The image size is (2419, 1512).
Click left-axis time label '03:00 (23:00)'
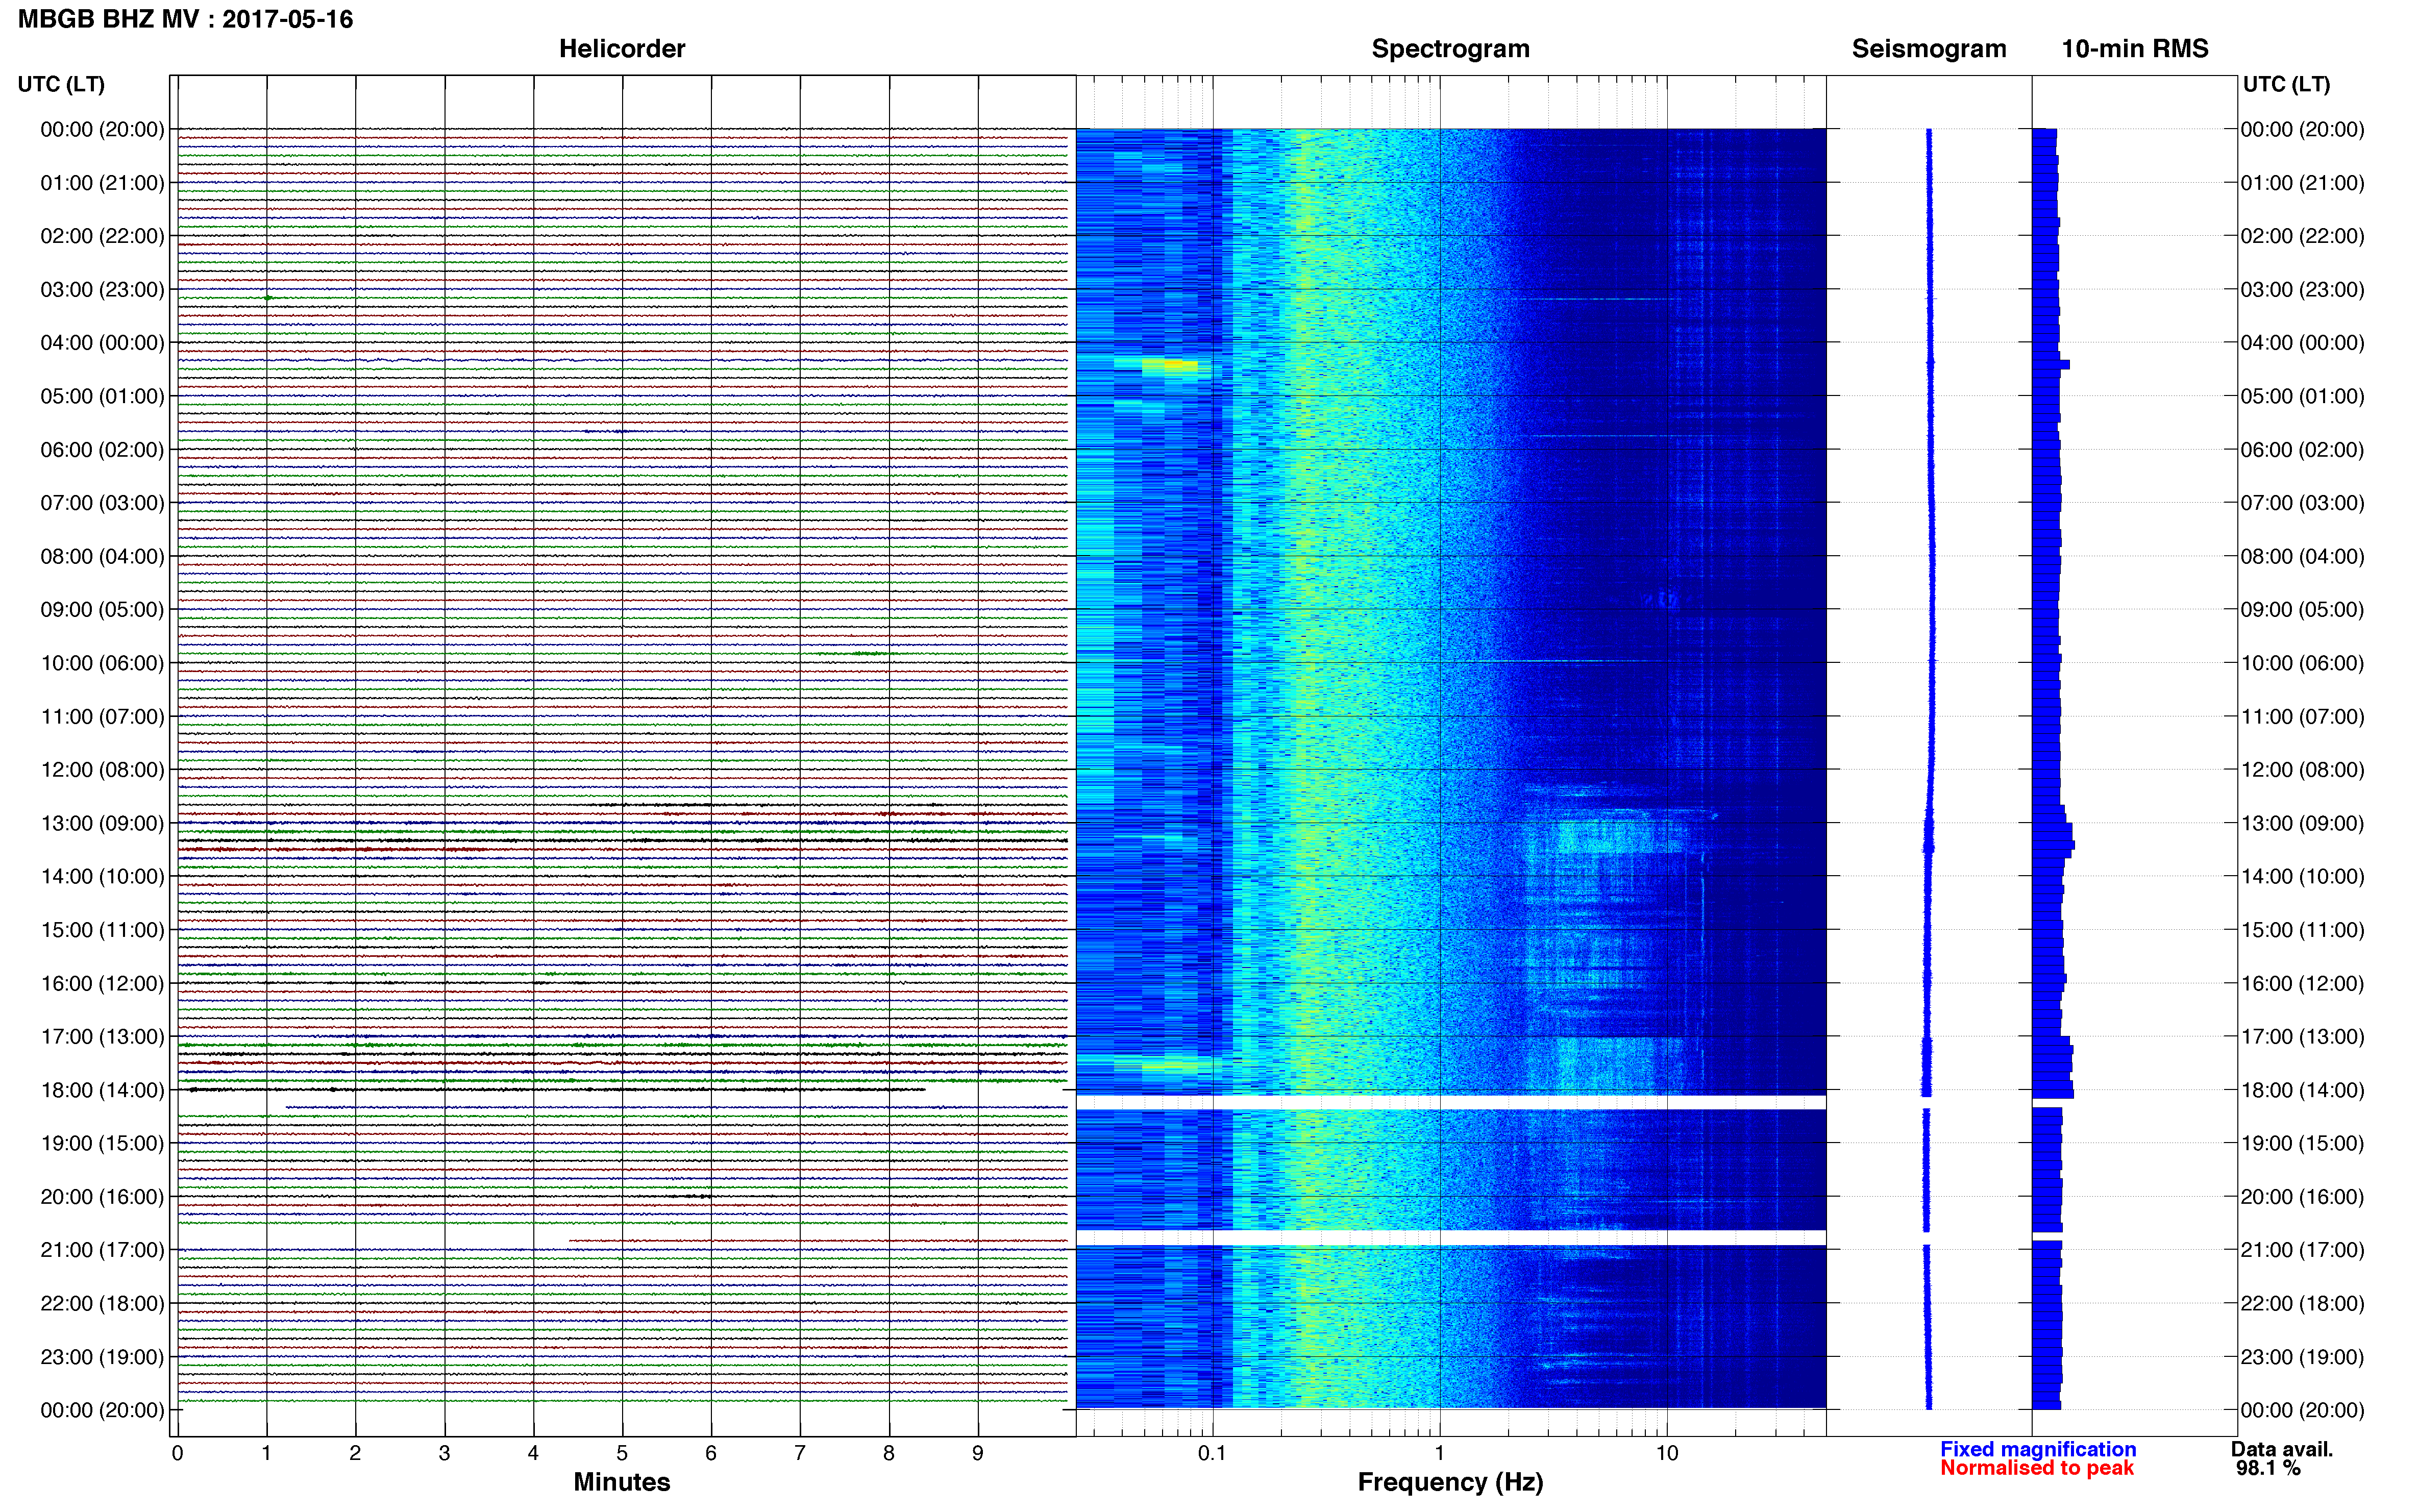pyautogui.click(x=102, y=290)
